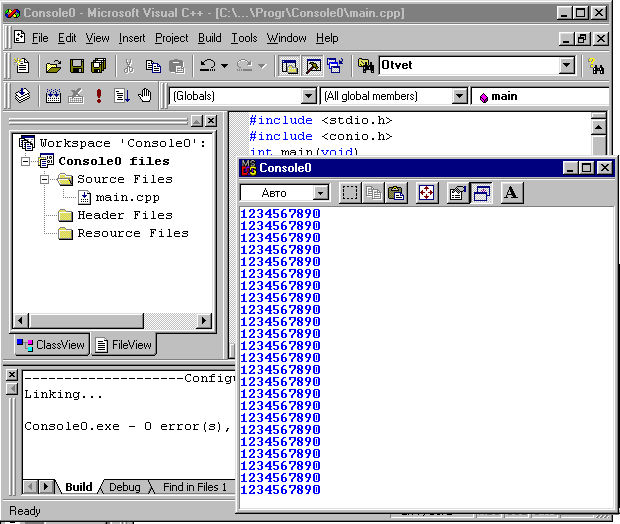Click the Build icon
This screenshot has width=620, height=524.
click(53, 95)
